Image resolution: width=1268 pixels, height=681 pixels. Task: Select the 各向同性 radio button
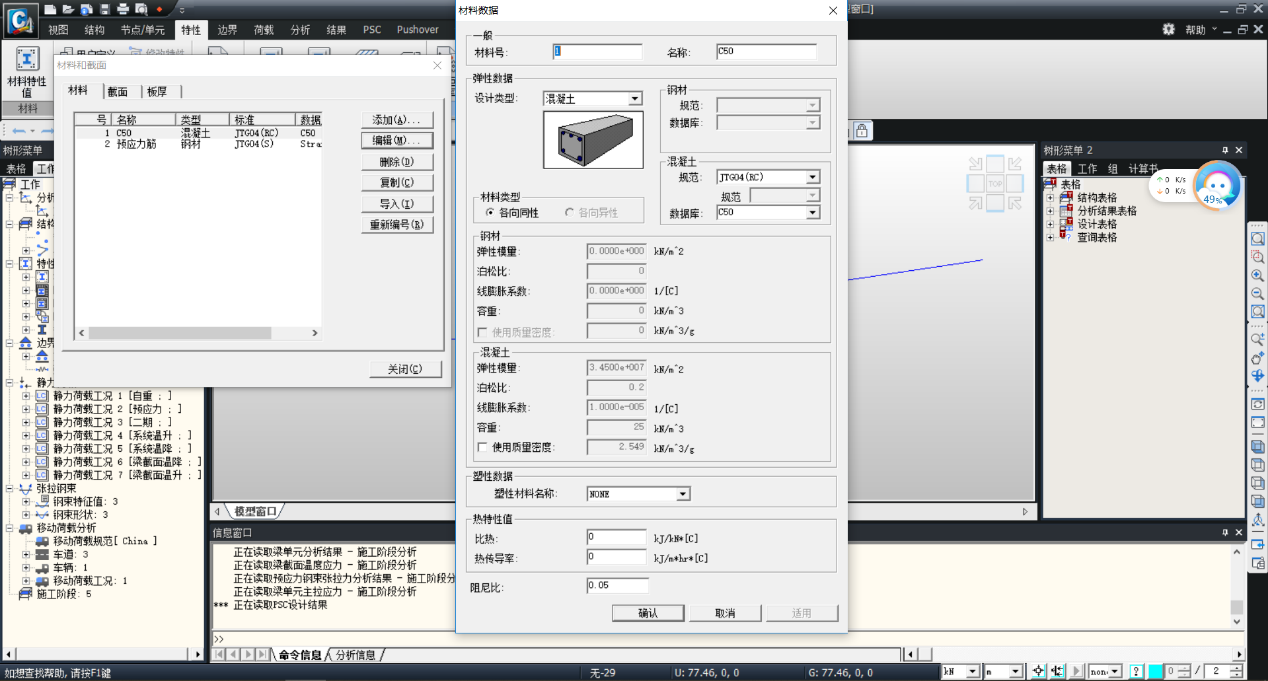click(x=490, y=213)
